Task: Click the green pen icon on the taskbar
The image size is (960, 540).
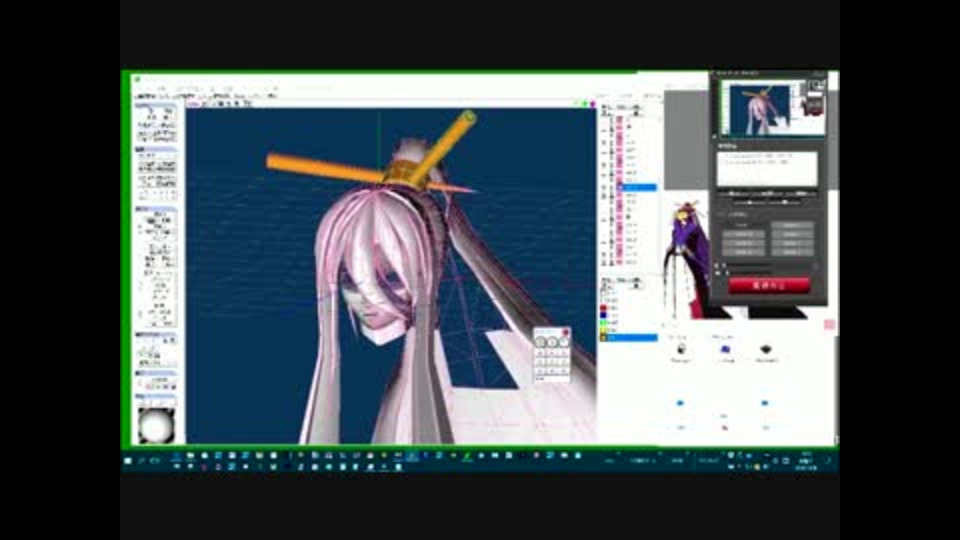Action: [467, 456]
